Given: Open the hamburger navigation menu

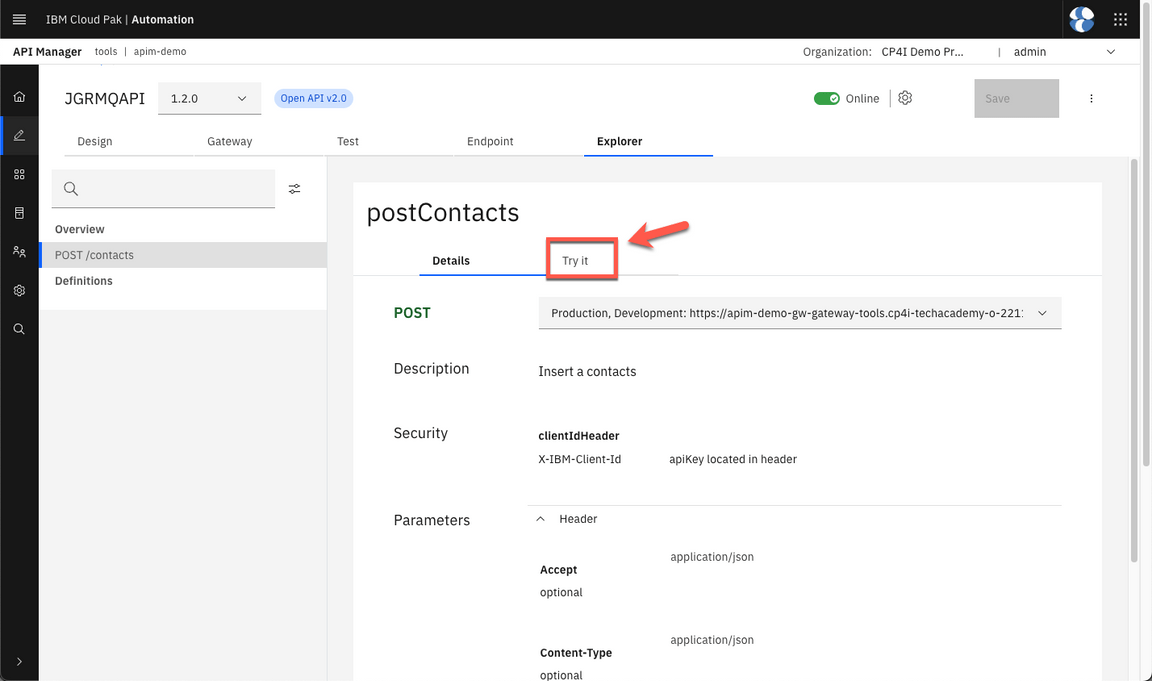Looking at the screenshot, I should coord(19,19).
